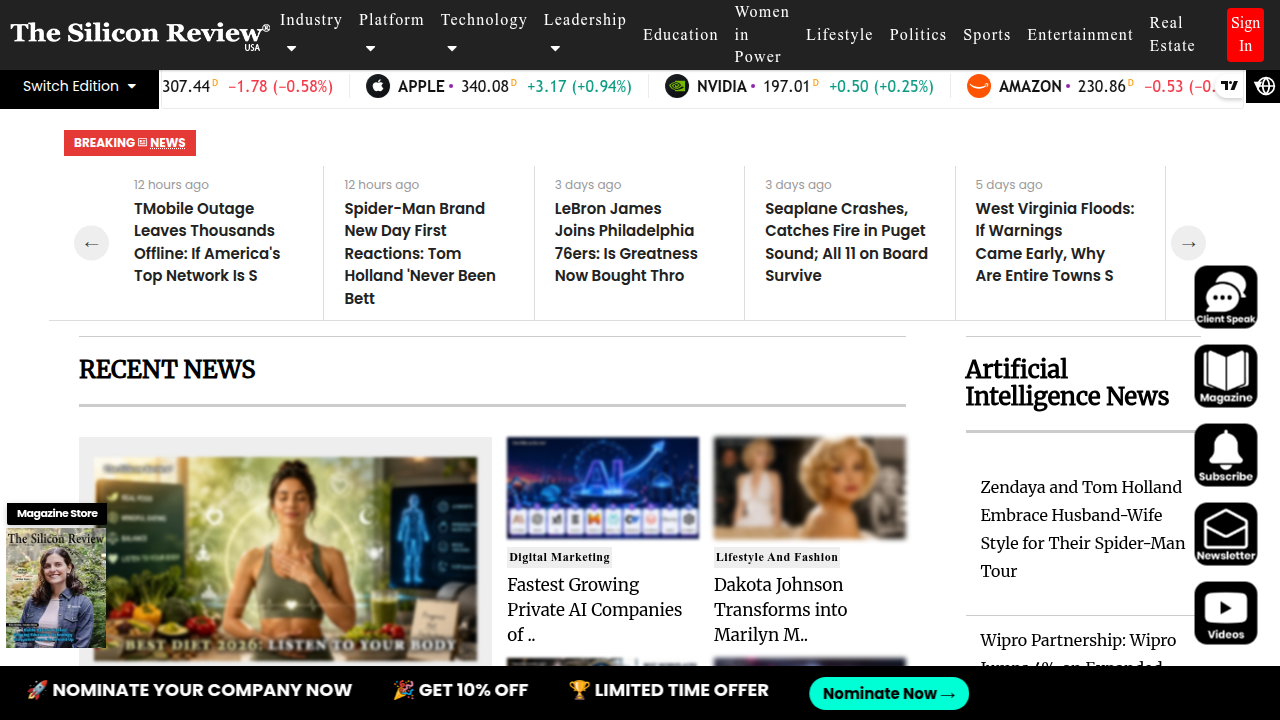The image size is (1280, 720).
Task: Click the Subscribe bell icon
Action: [x=1226, y=455]
